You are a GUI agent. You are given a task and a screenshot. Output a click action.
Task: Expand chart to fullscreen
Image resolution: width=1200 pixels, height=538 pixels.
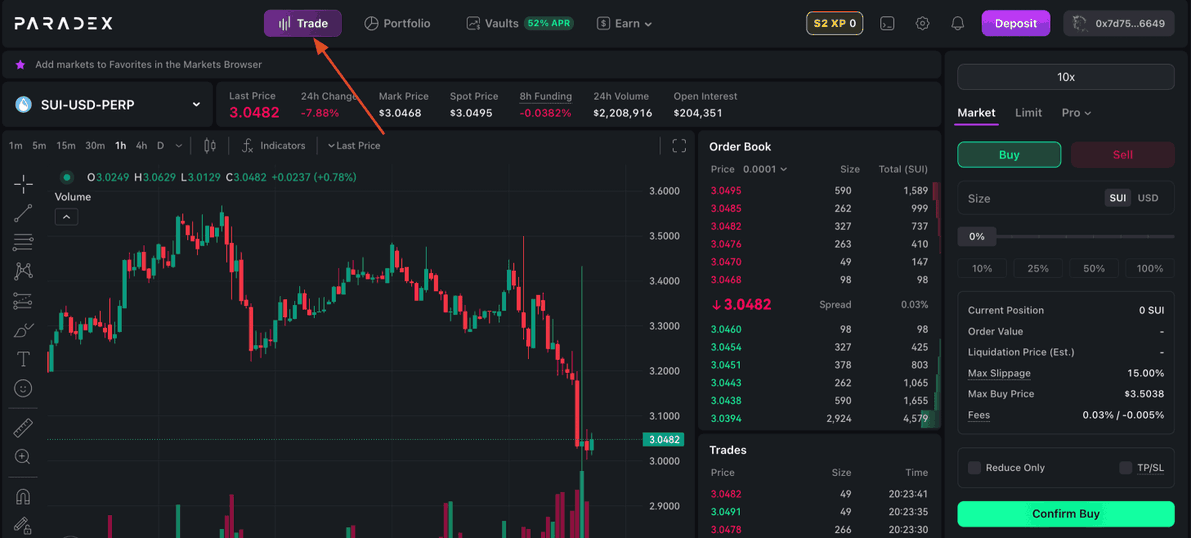click(x=679, y=146)
